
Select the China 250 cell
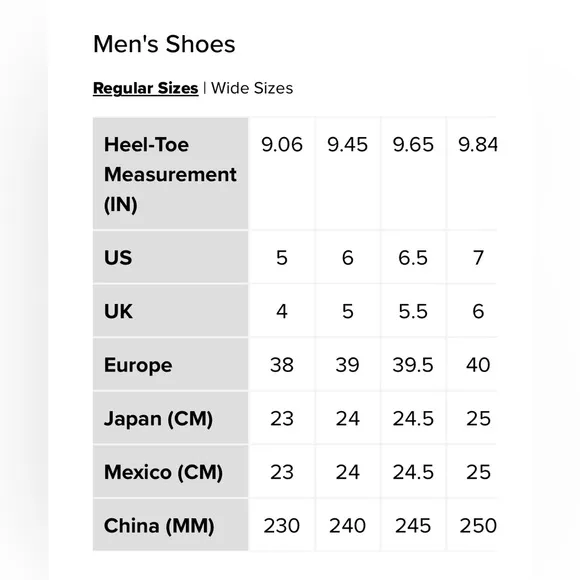(x=472, y=525)
